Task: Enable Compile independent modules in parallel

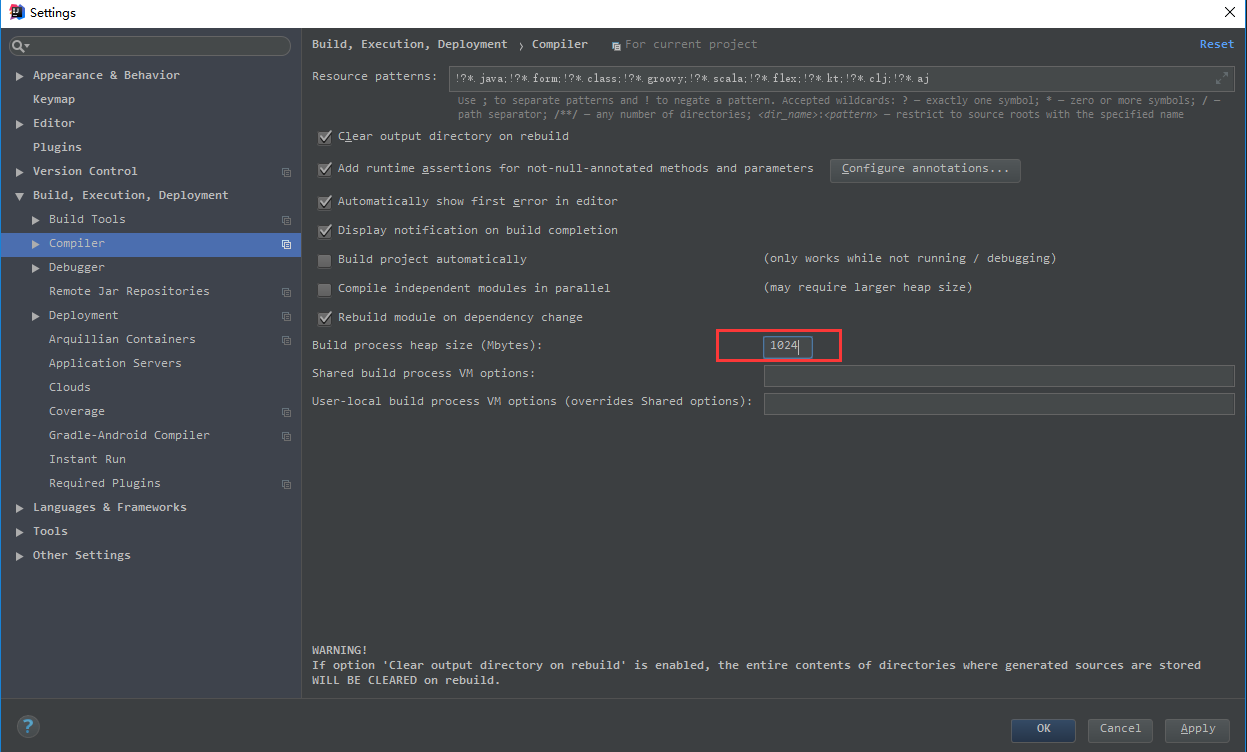Action: tap(324, 289)
